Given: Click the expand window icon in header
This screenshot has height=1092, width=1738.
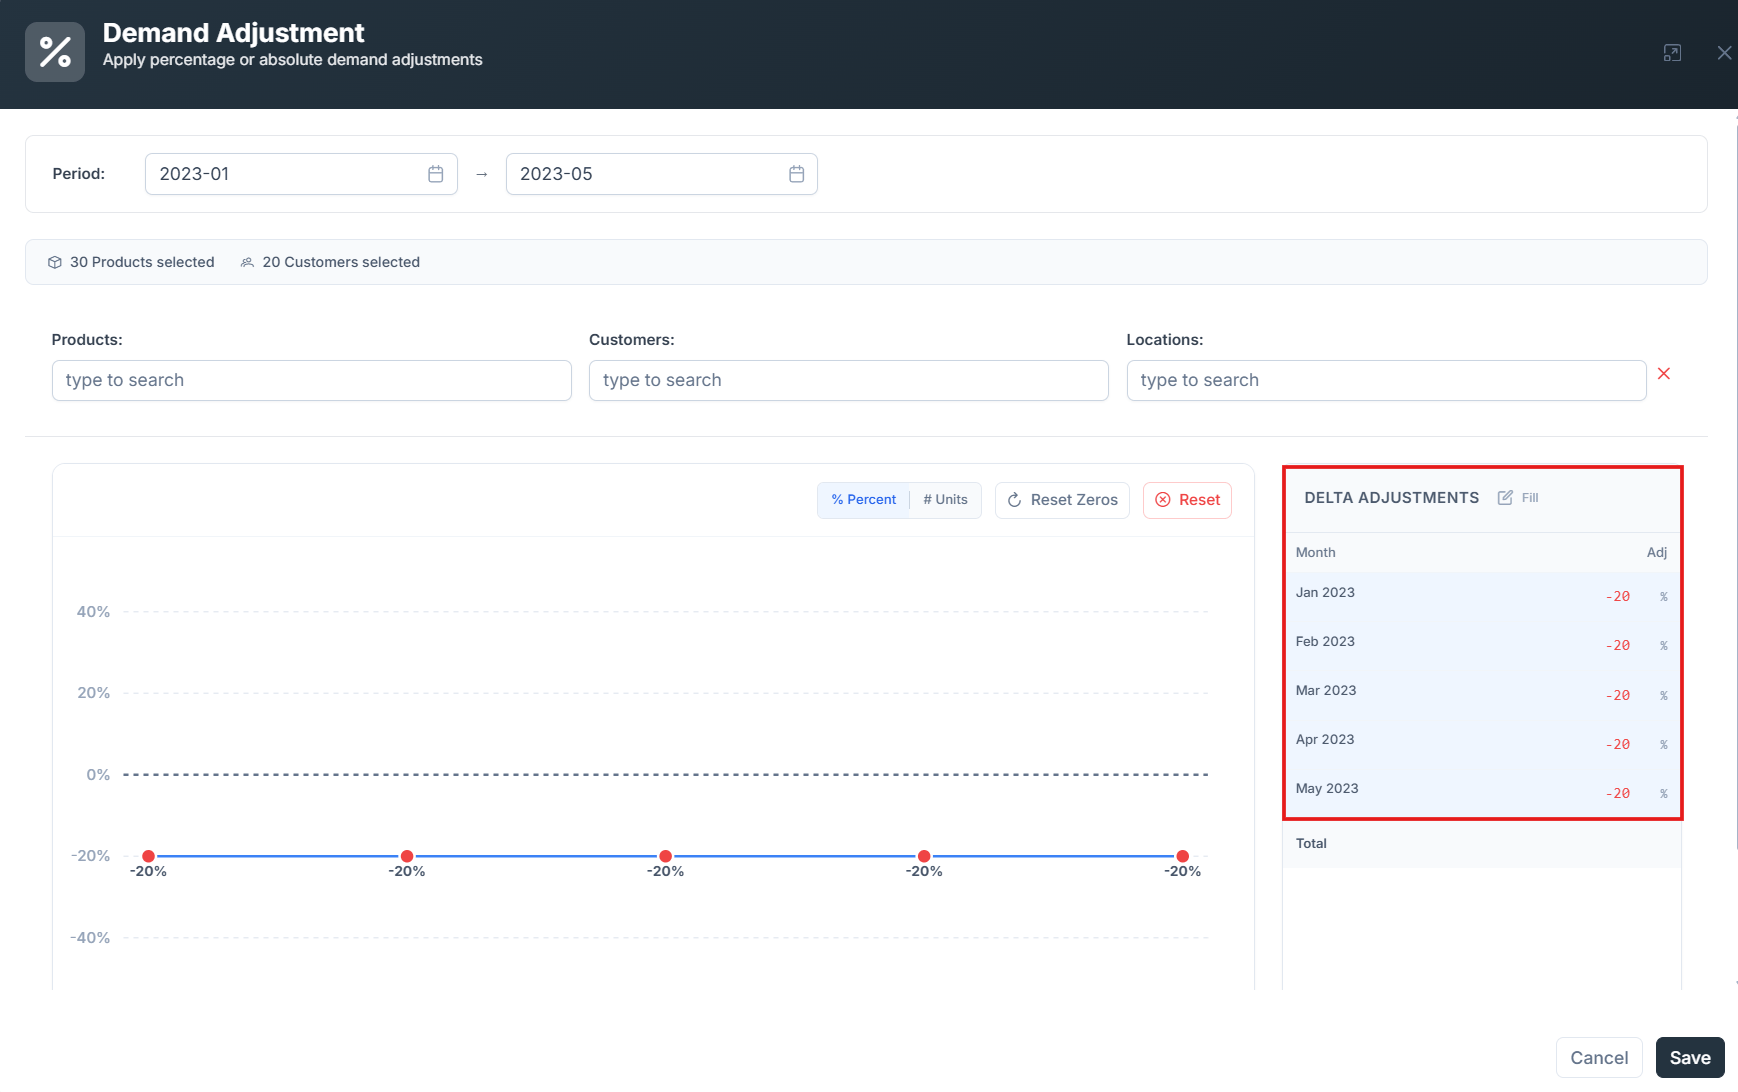Looking at the screenshot, I should [x=1672, y=53].
